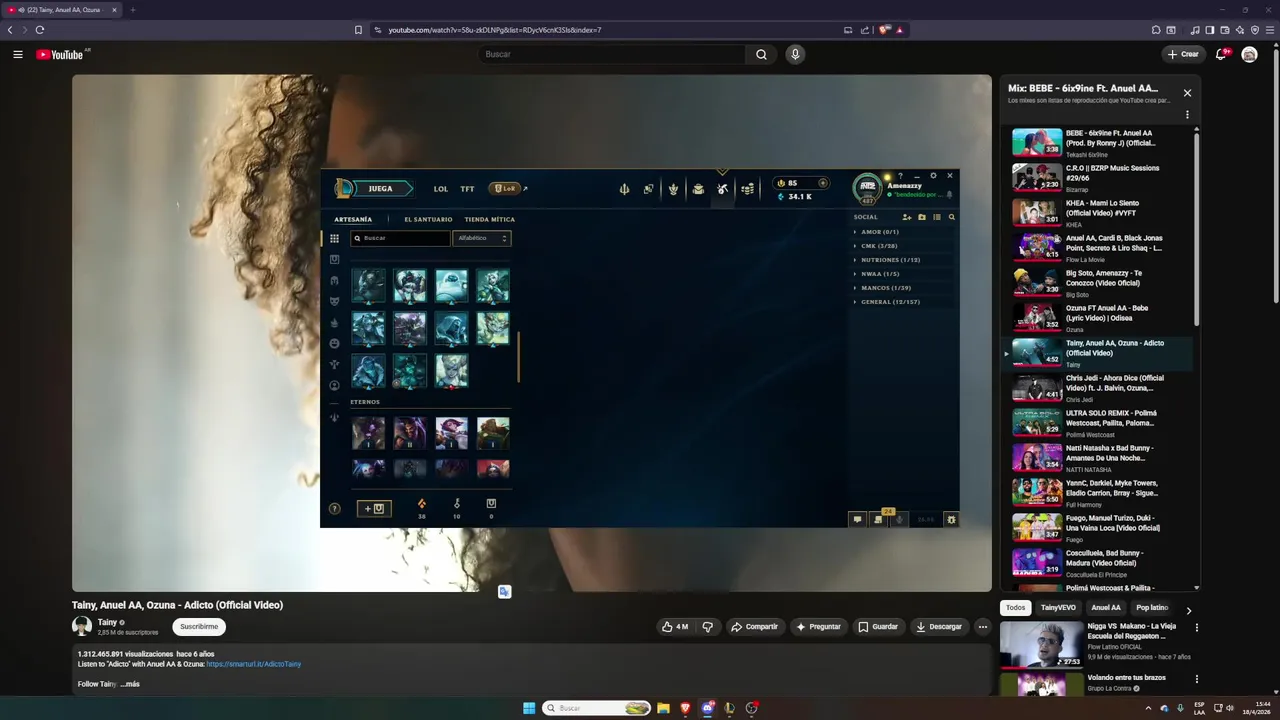Share the video via Compartir

pos(754,627)
